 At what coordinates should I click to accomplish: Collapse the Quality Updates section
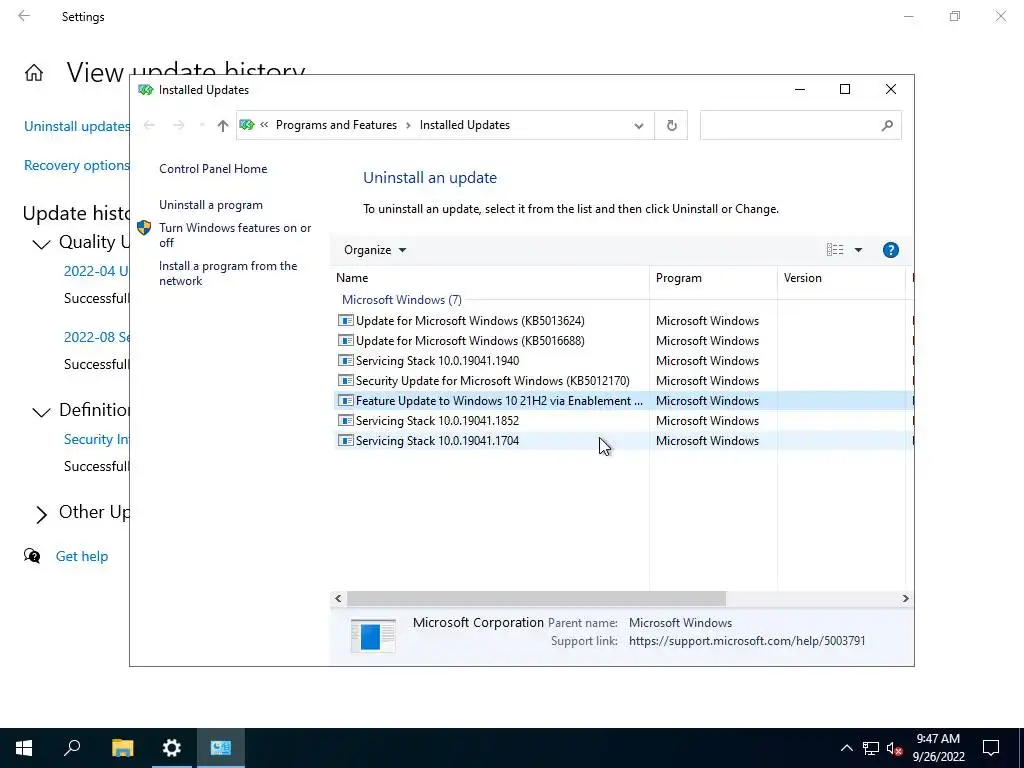click(x=41, y=244)
